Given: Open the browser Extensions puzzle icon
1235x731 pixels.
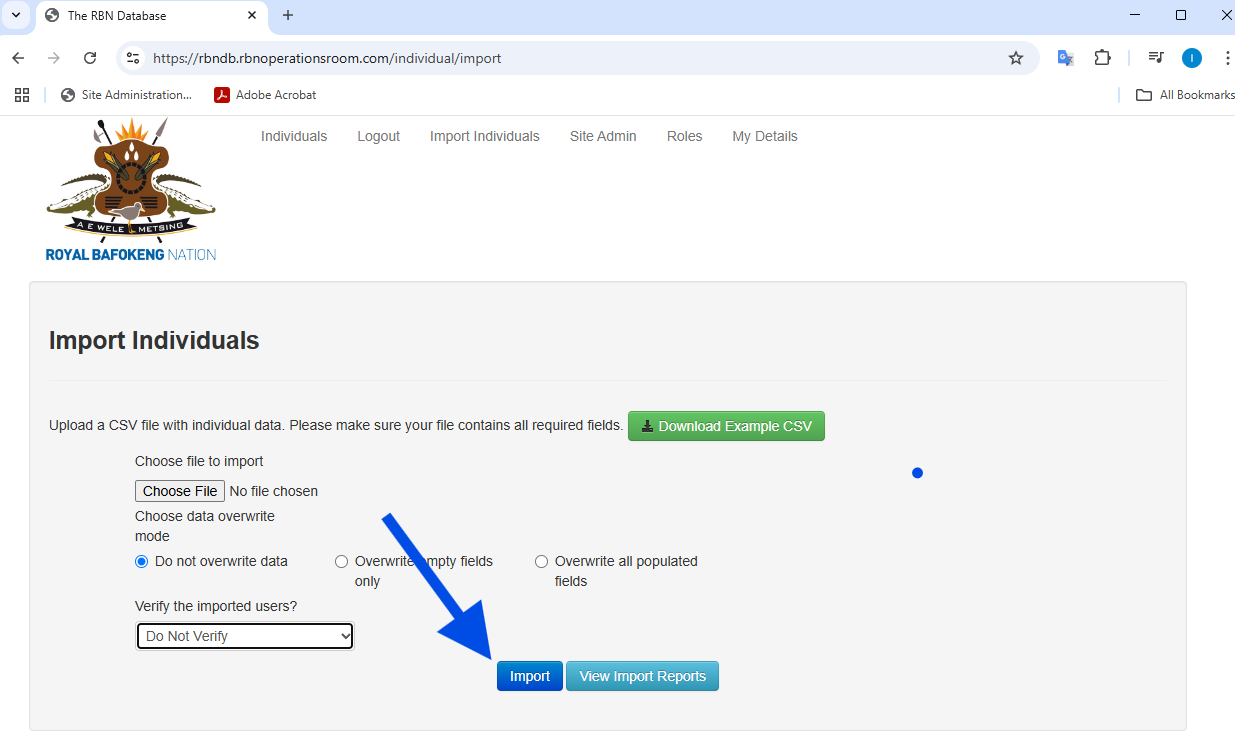Looking at the screenshot, I should tap(1102, 58).
